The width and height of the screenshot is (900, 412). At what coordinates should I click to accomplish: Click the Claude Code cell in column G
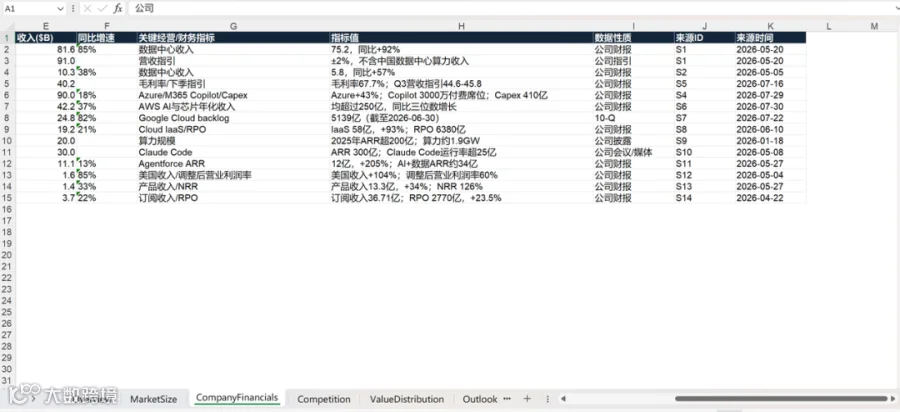233,153
